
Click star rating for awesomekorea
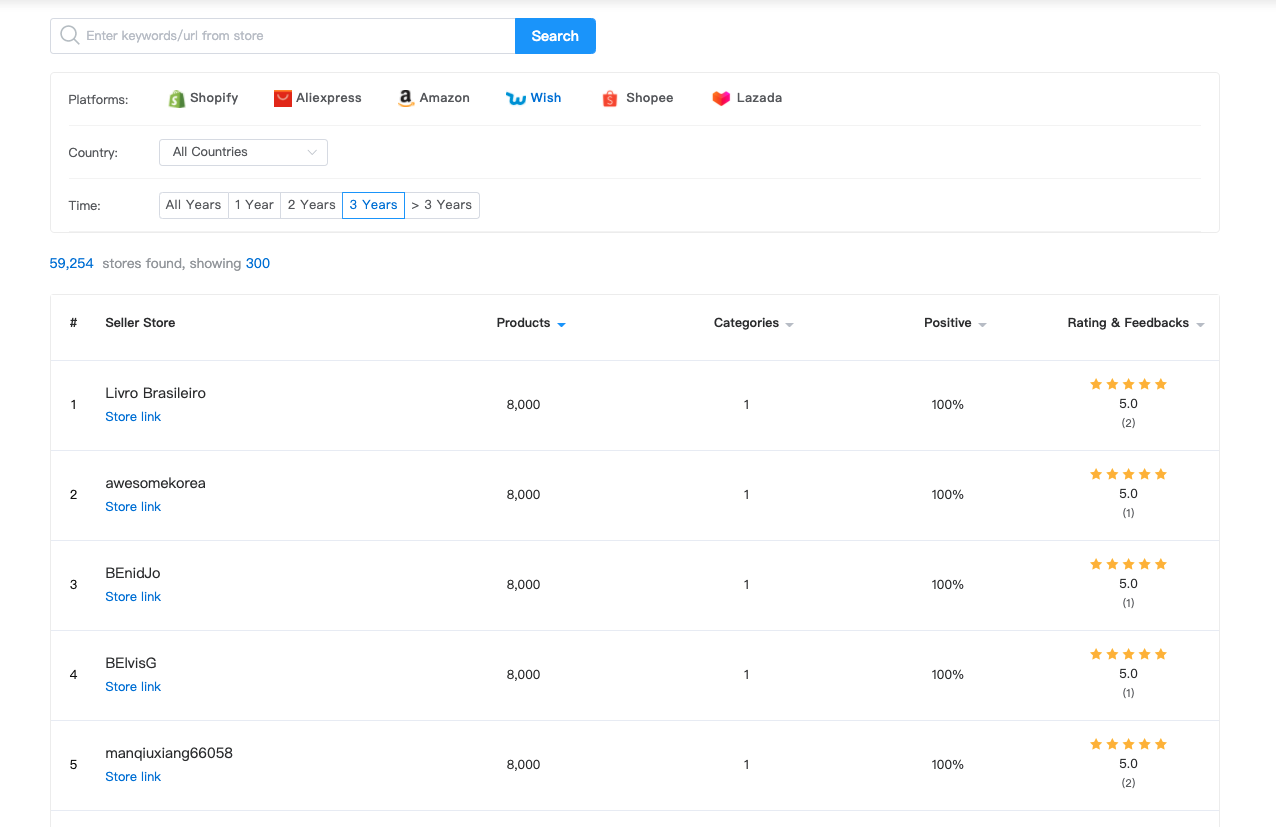[1128, 474]
